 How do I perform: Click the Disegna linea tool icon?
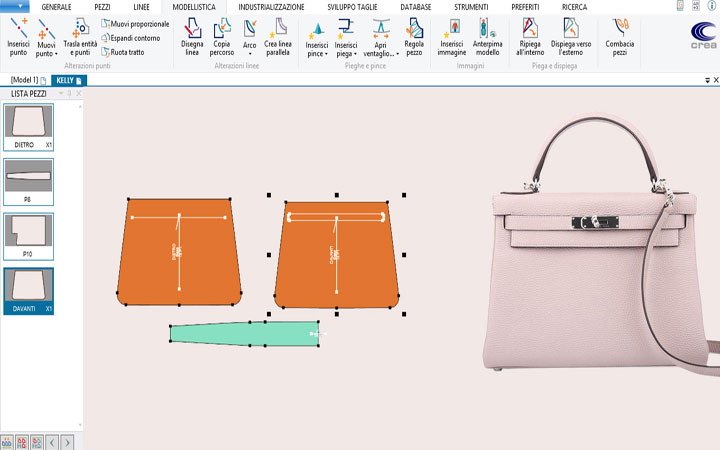coord(192,34)
